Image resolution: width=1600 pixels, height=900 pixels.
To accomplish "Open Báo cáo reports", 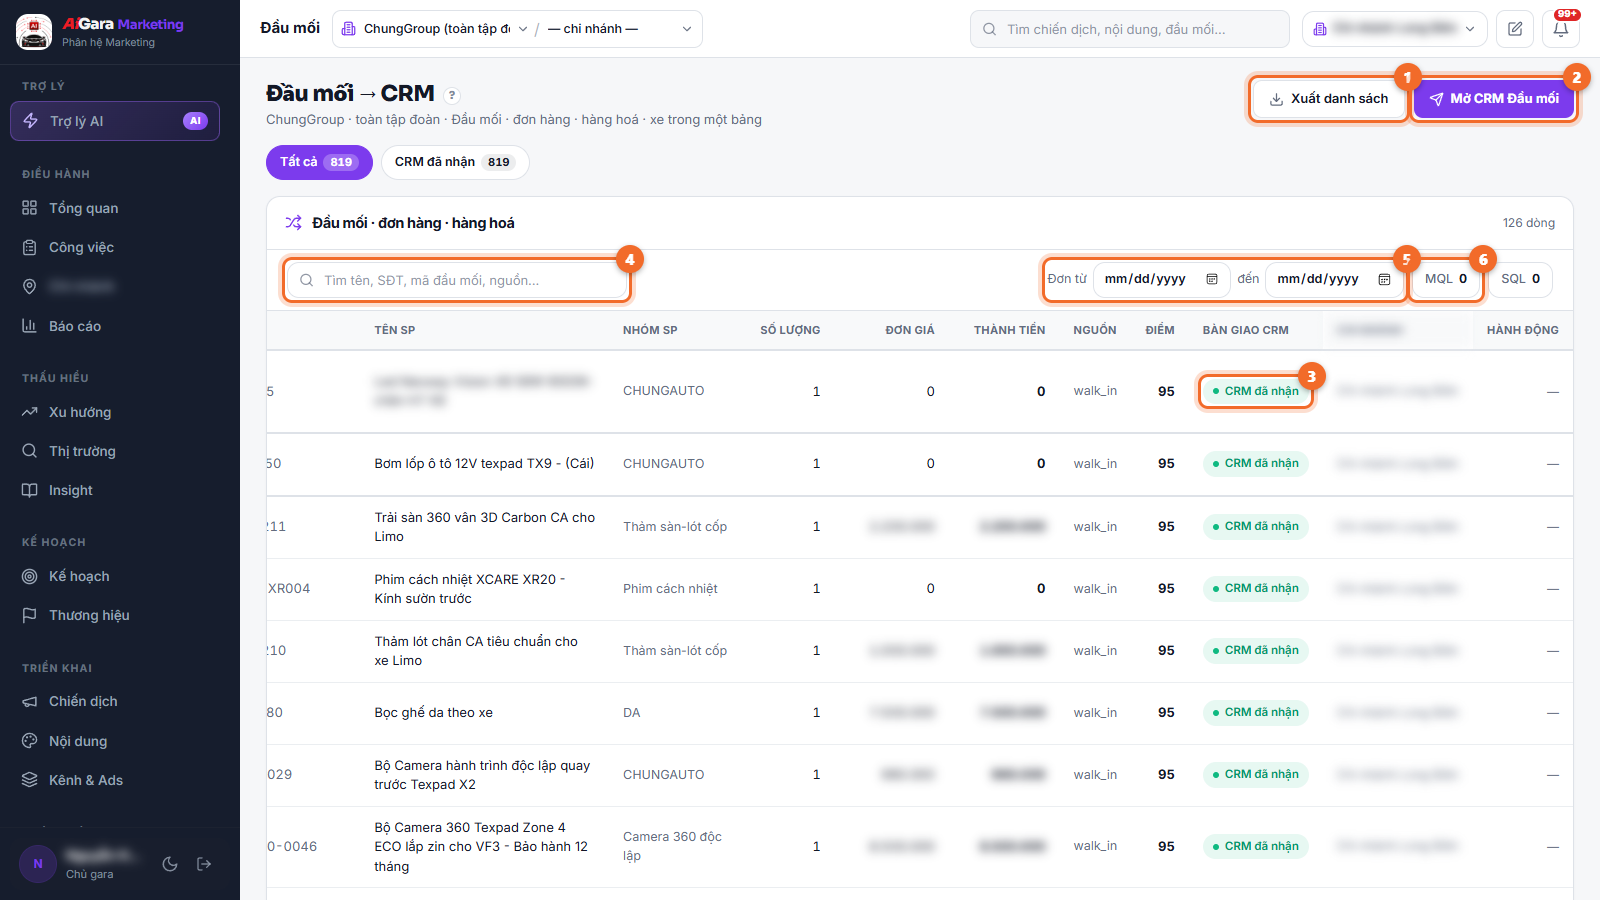I will pos(115,326).
